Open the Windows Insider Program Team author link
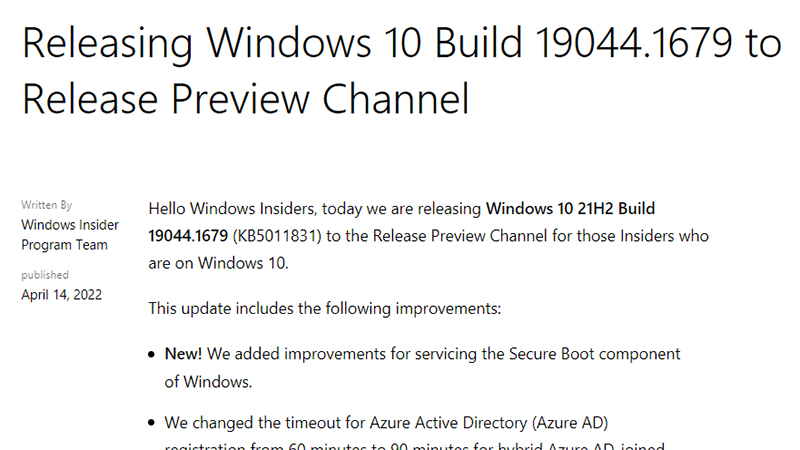The height and width of the screenshot is (450, 800). (64, 235)
